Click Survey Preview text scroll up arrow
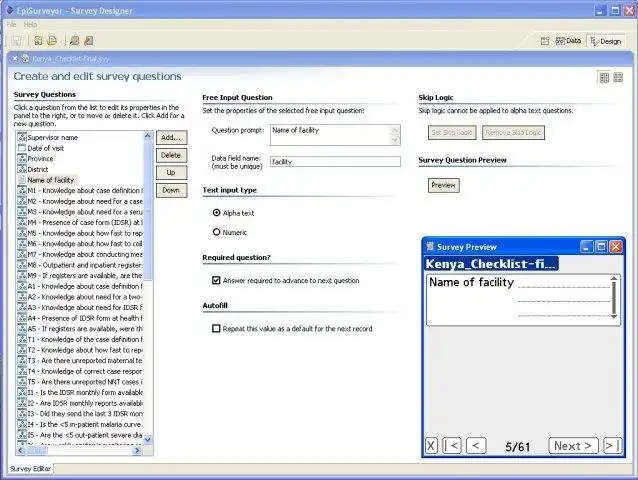The height and width of the screenshot is (480, 638). (x=614, y=278)
